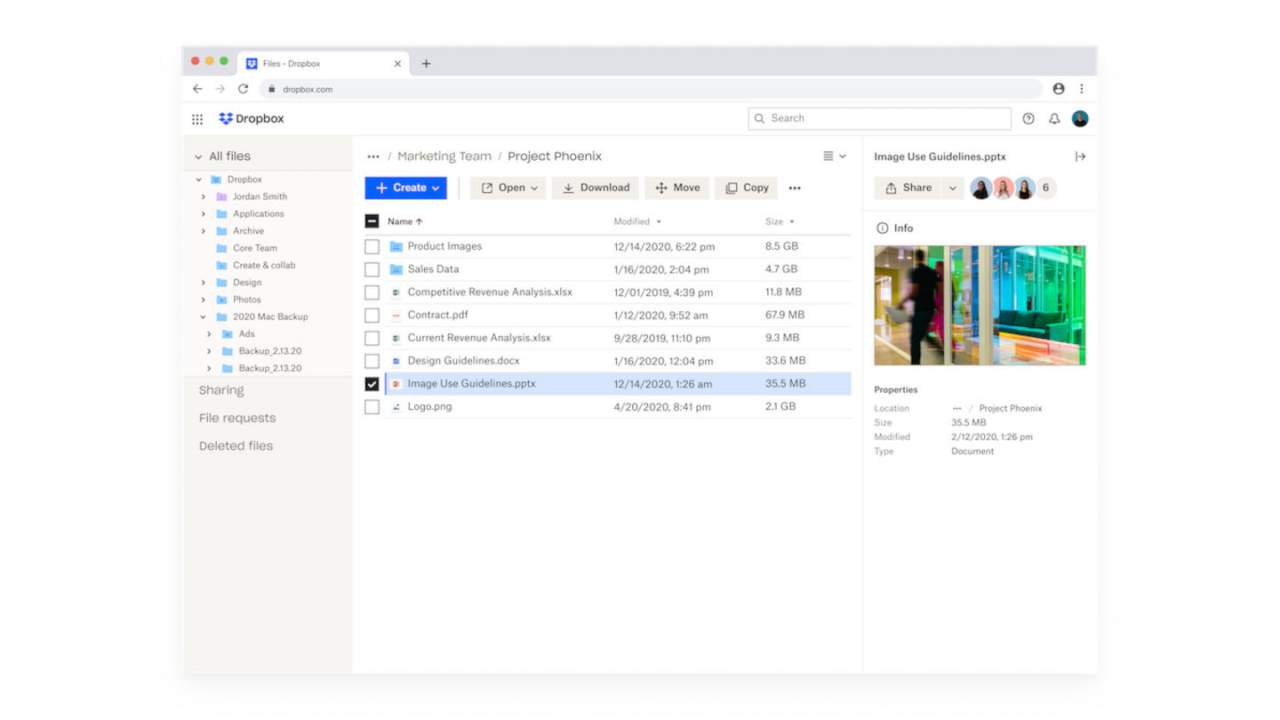Check the Product Images row checkbox
Image resolution: width=1280 pixels, height=720 pixels.
click(x=372, y=246)
